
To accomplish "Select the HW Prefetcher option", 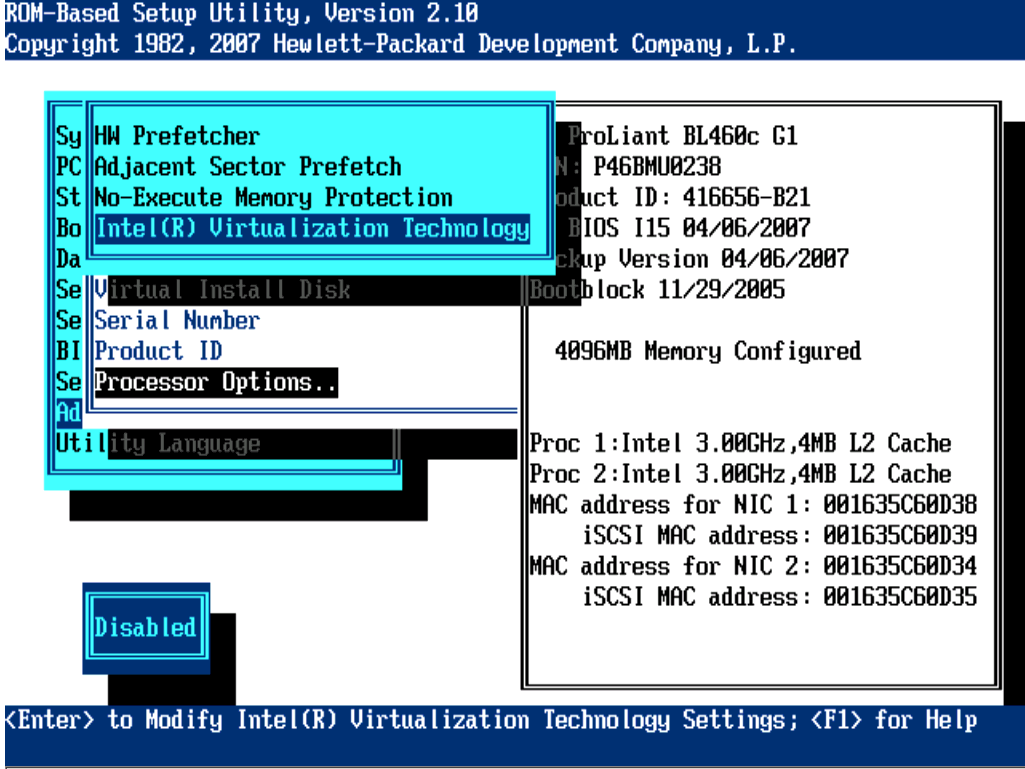I will pos(177,136).
